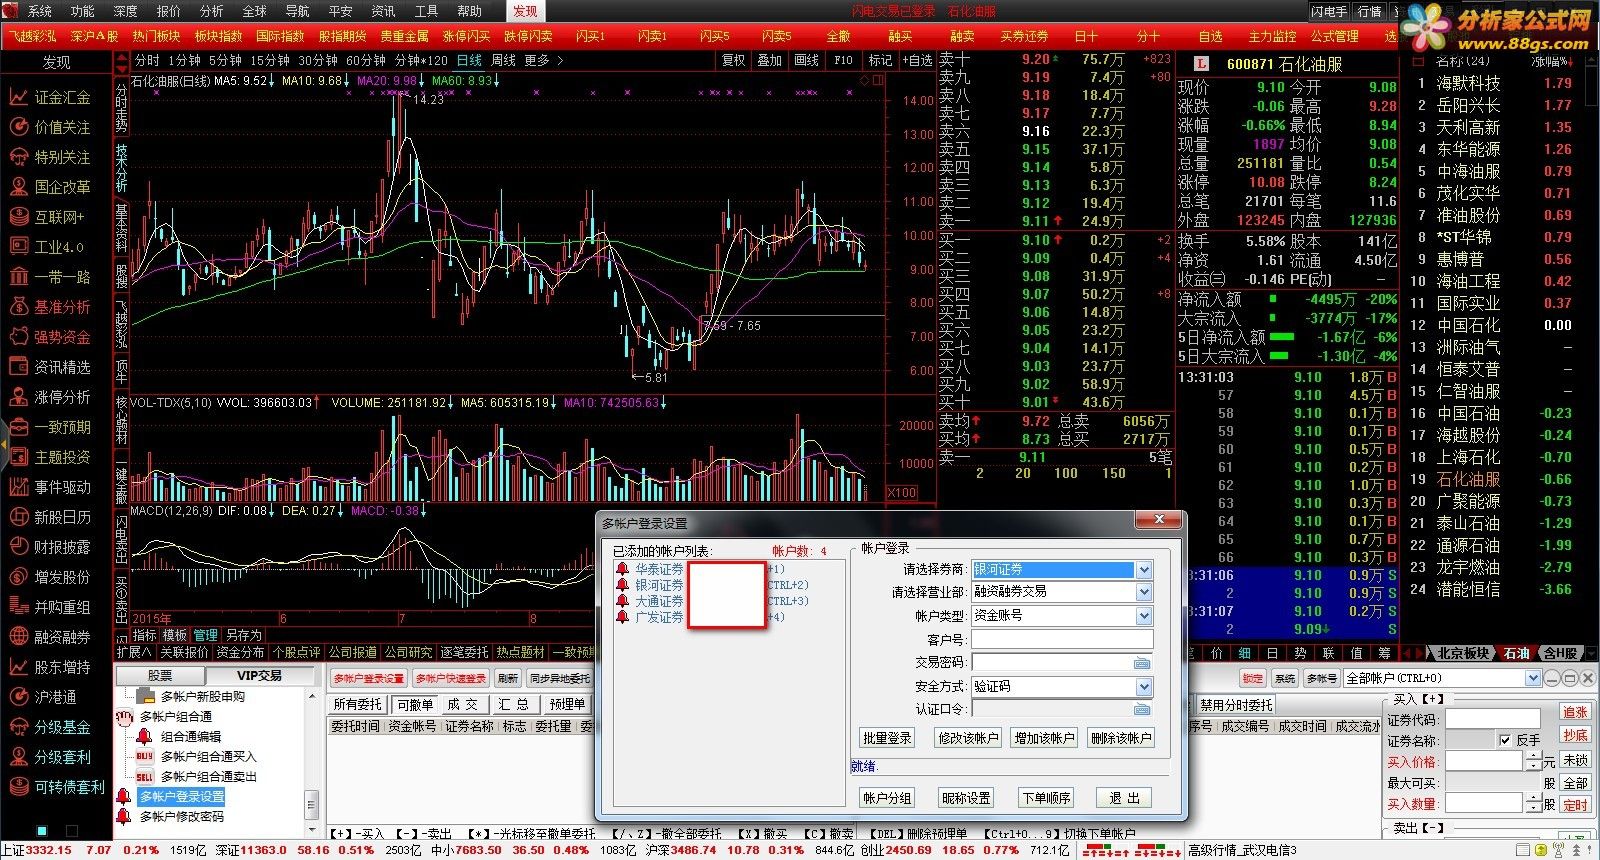Screen dimensions: 1600x860
Task: Click the 证券代码 input field
Action: point(1493,719)
